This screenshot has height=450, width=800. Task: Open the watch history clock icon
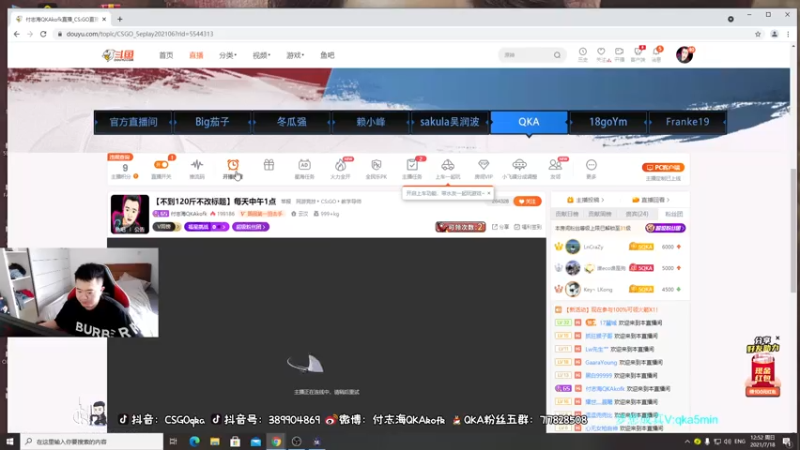click(583, 54)
